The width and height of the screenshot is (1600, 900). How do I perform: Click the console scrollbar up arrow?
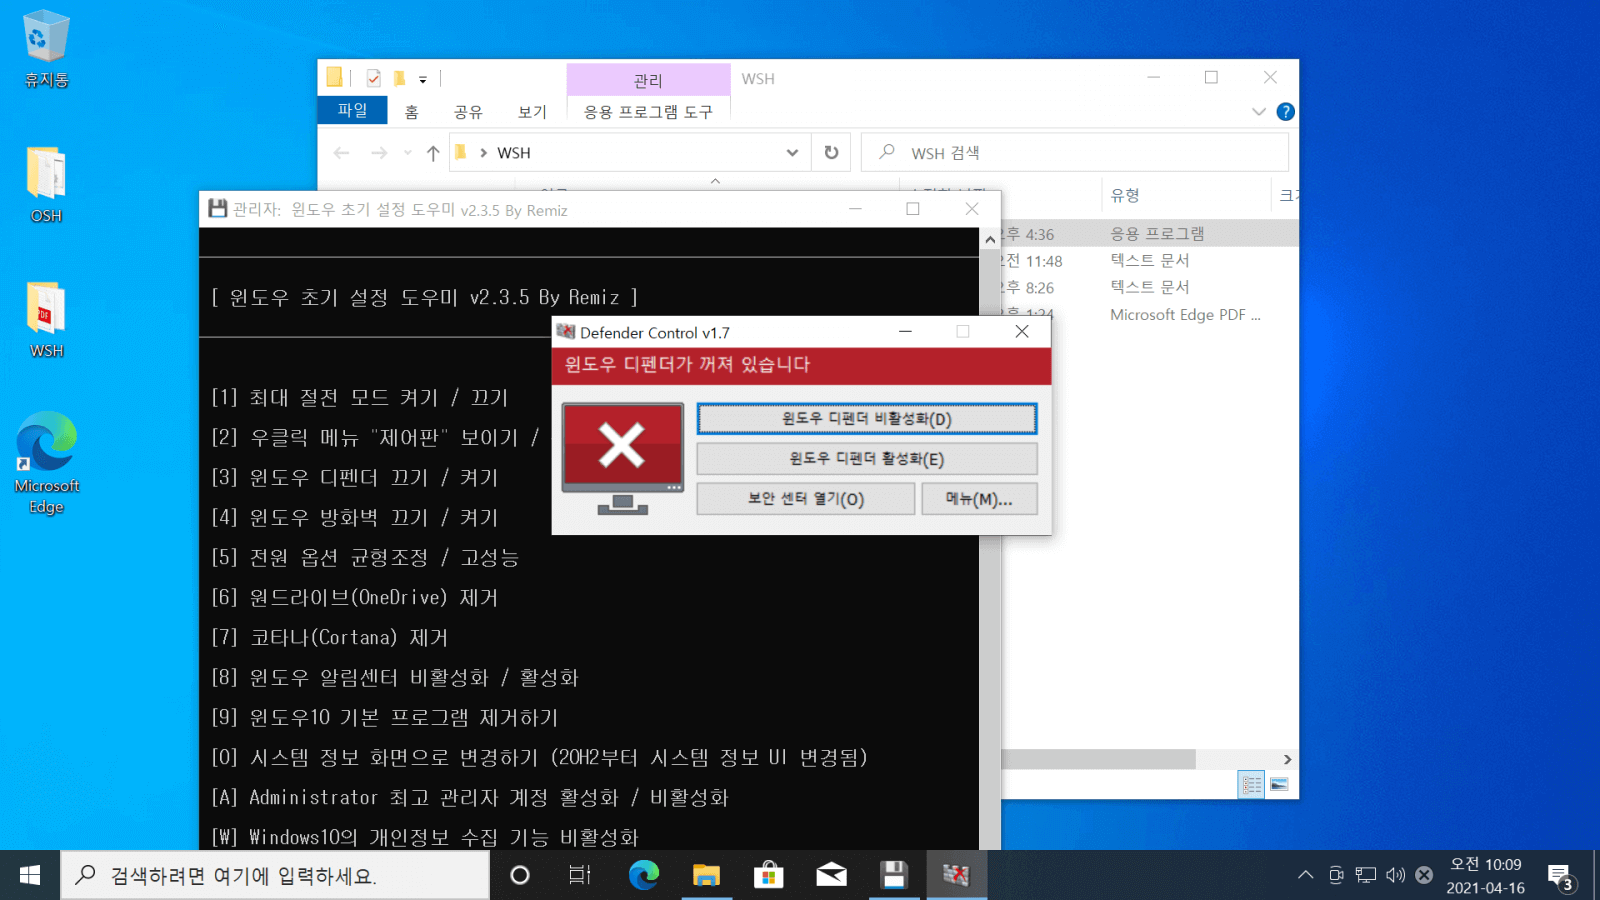pos(990,239)
